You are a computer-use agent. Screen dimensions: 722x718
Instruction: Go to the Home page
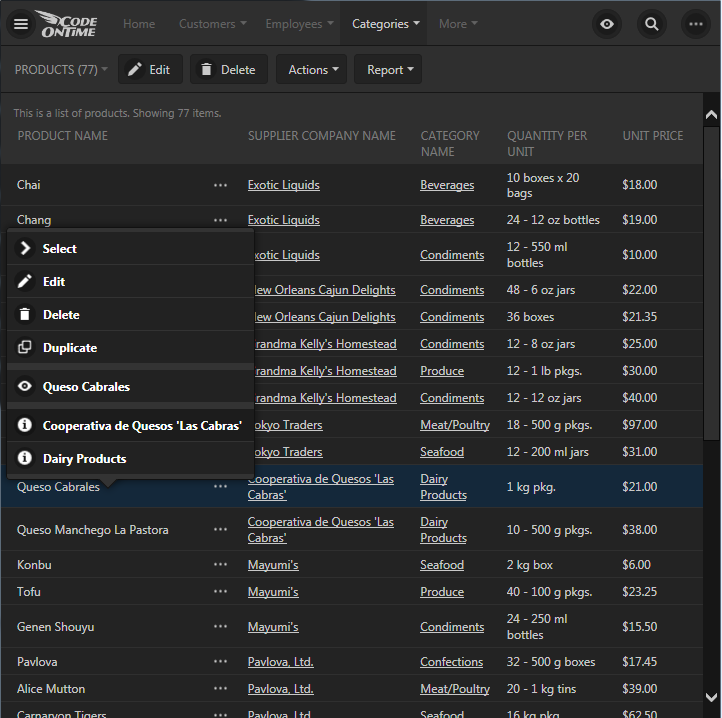(139, 23)
